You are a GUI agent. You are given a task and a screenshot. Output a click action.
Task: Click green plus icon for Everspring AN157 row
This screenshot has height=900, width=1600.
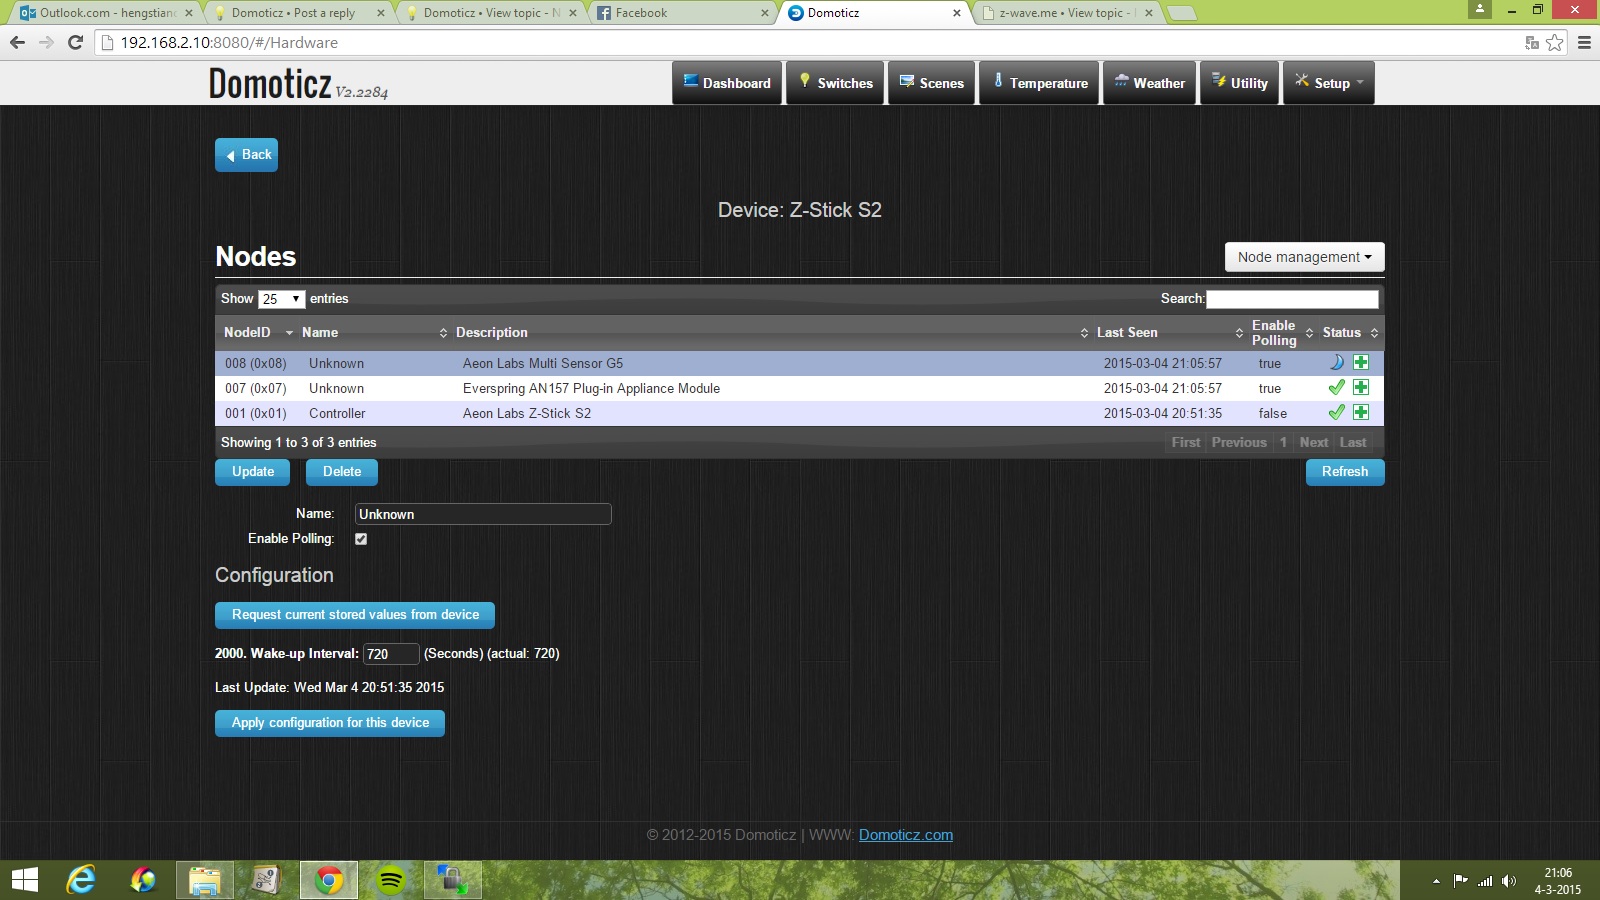[x=1361, y=387]
